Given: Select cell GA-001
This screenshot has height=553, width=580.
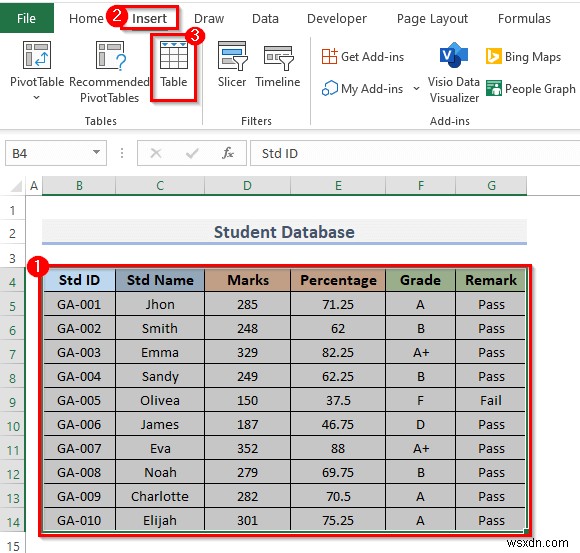Looking at the screenshot, I should point(79,304).
